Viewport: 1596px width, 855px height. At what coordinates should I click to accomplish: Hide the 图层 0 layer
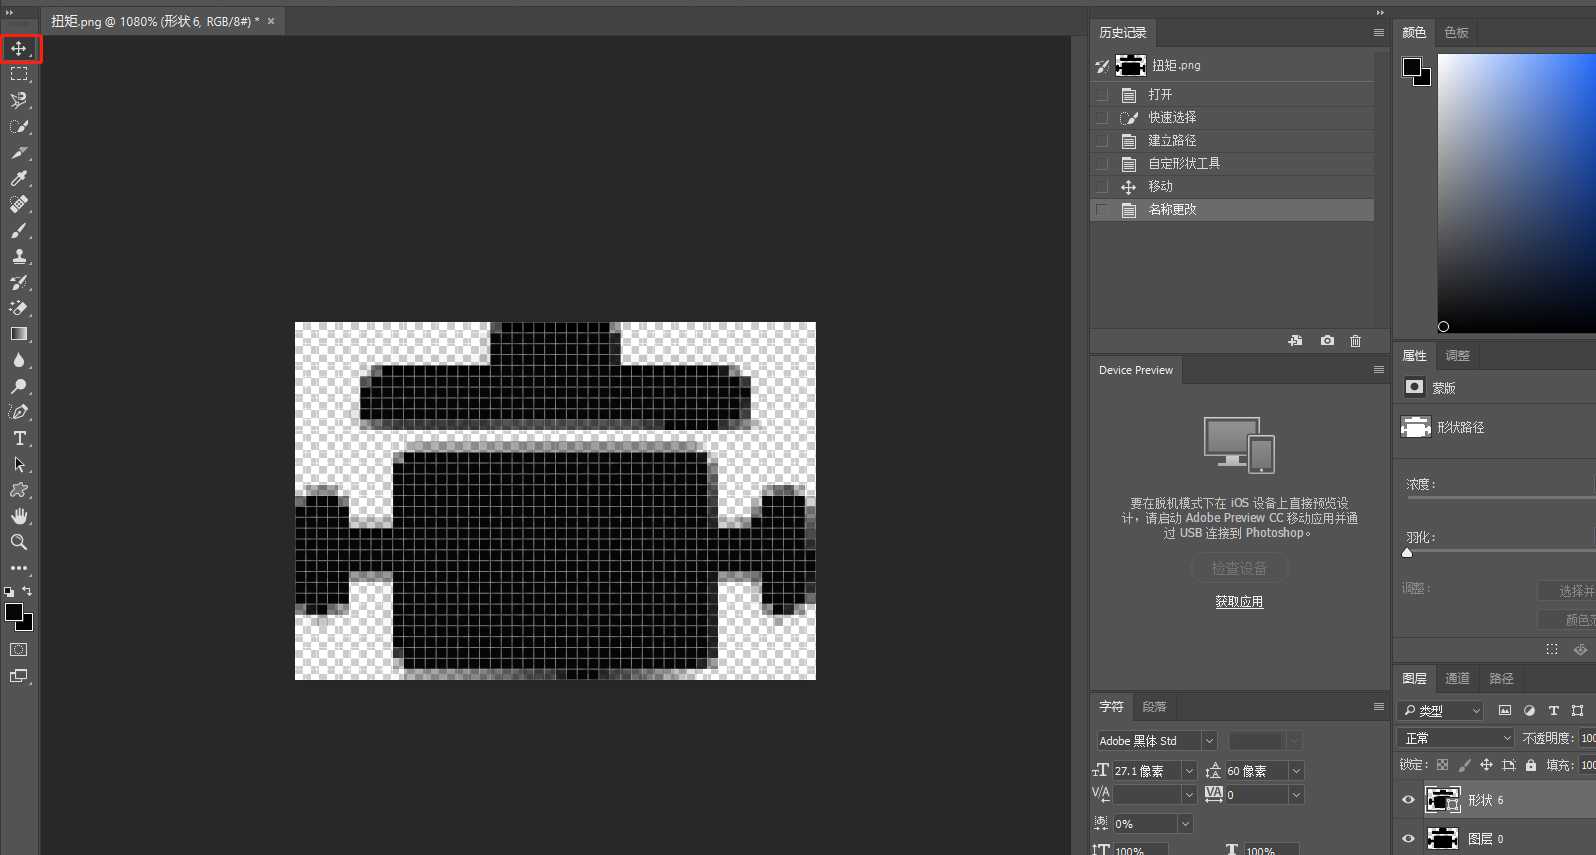[x=1408, y=839]
